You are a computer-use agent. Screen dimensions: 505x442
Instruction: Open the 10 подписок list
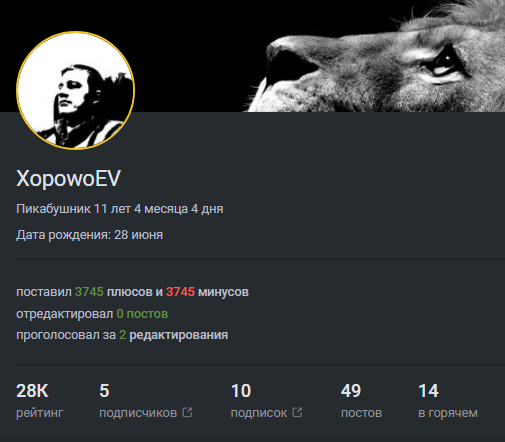pyautogui.click(x=266, y=401)
